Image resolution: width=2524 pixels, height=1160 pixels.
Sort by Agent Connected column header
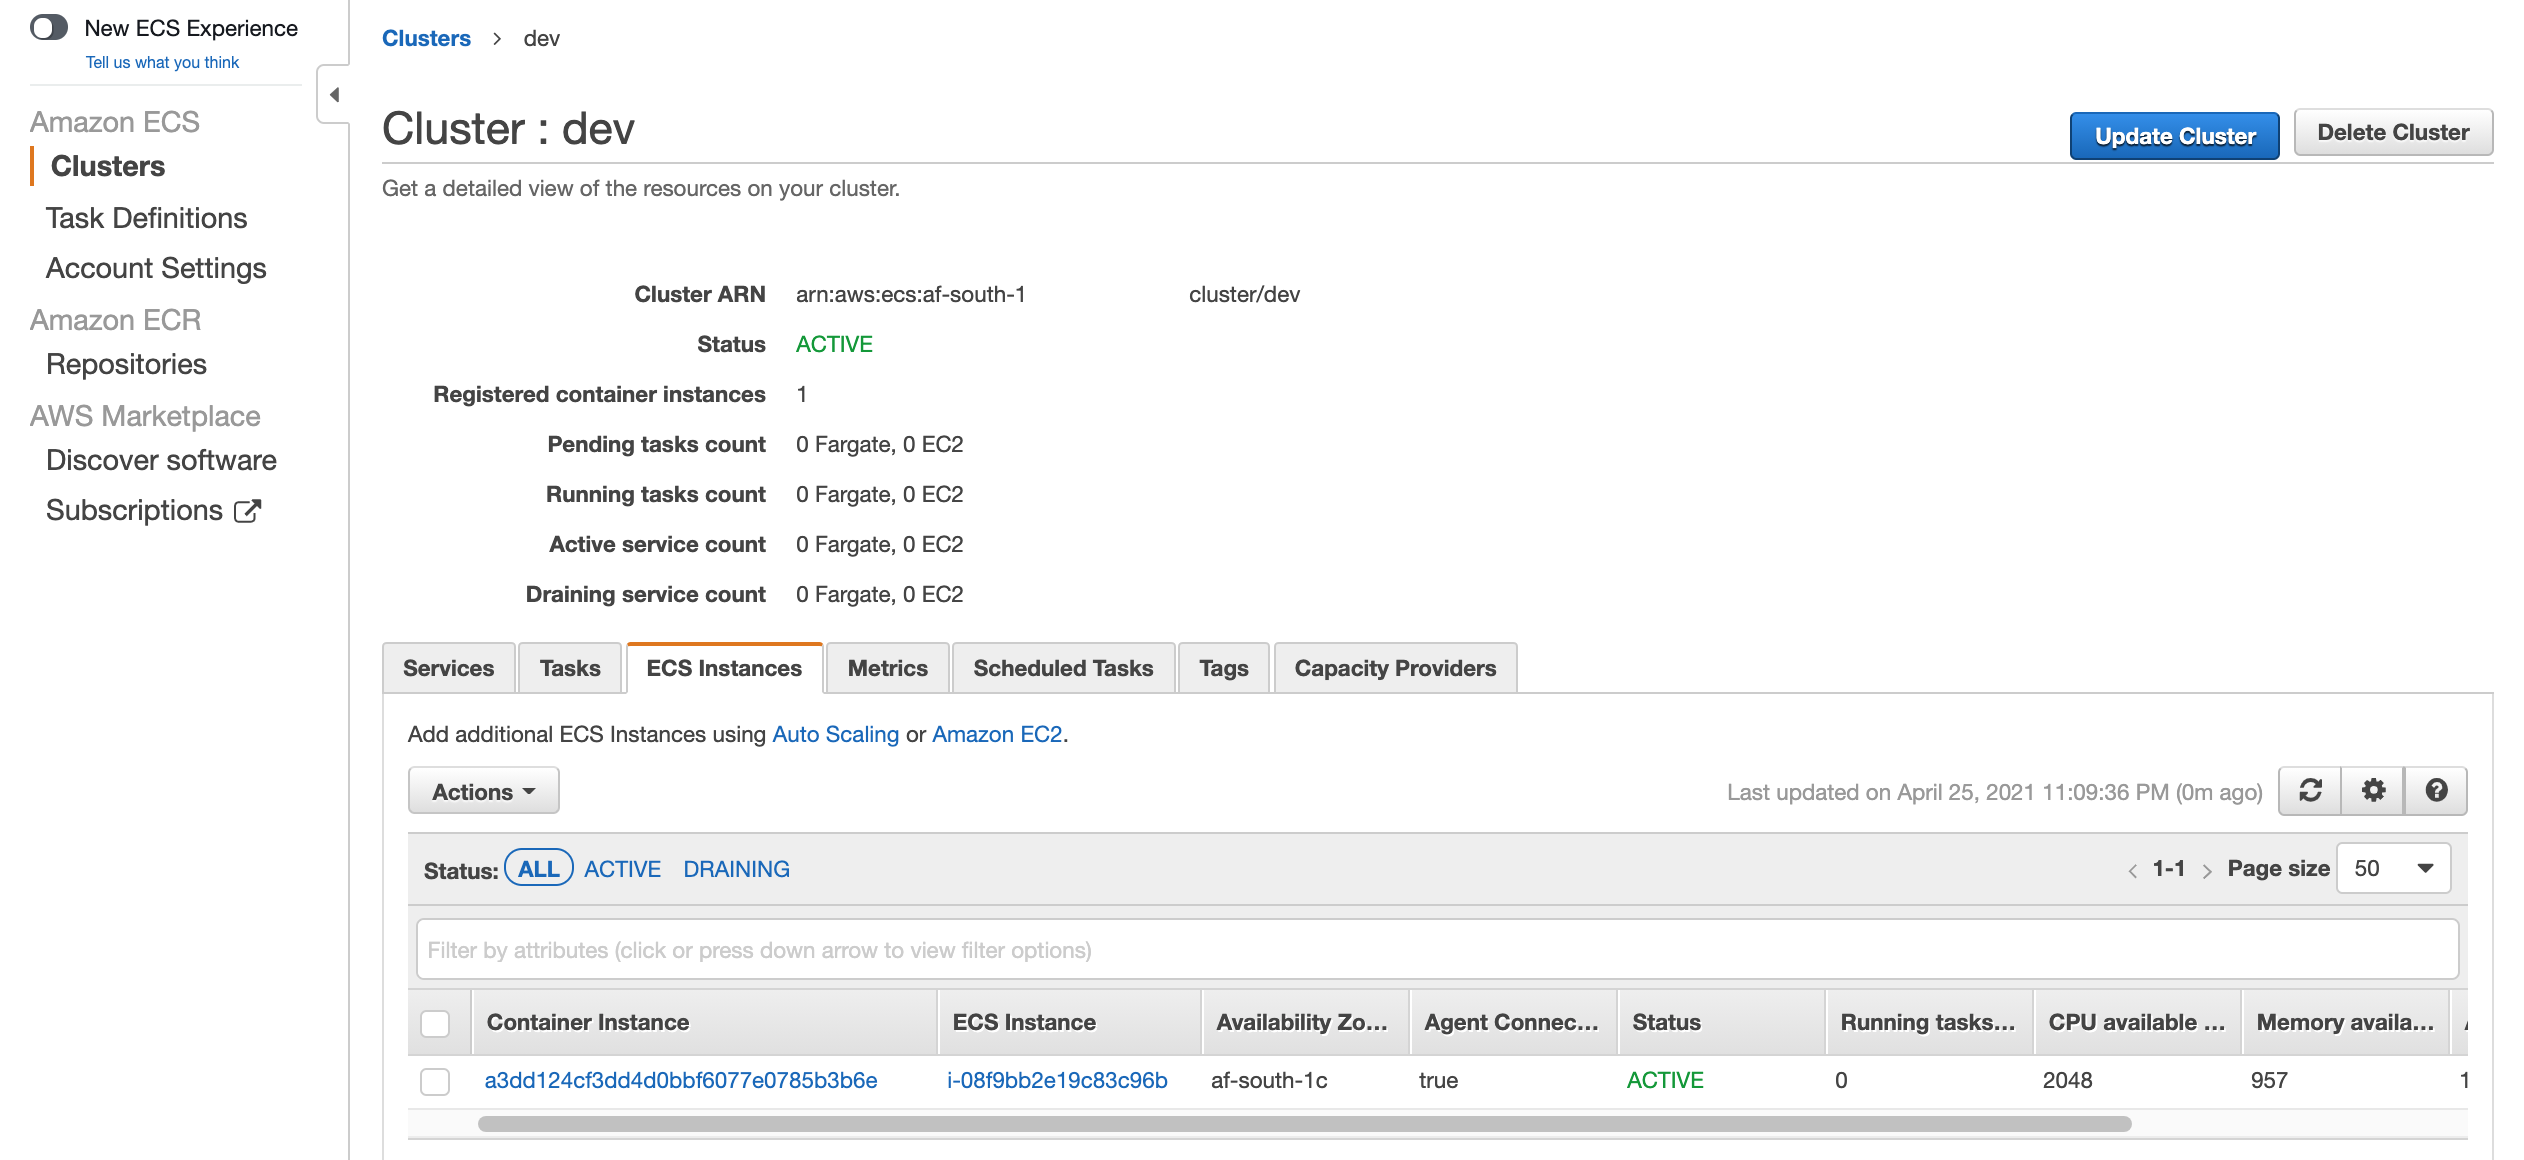point(1513,1022)
